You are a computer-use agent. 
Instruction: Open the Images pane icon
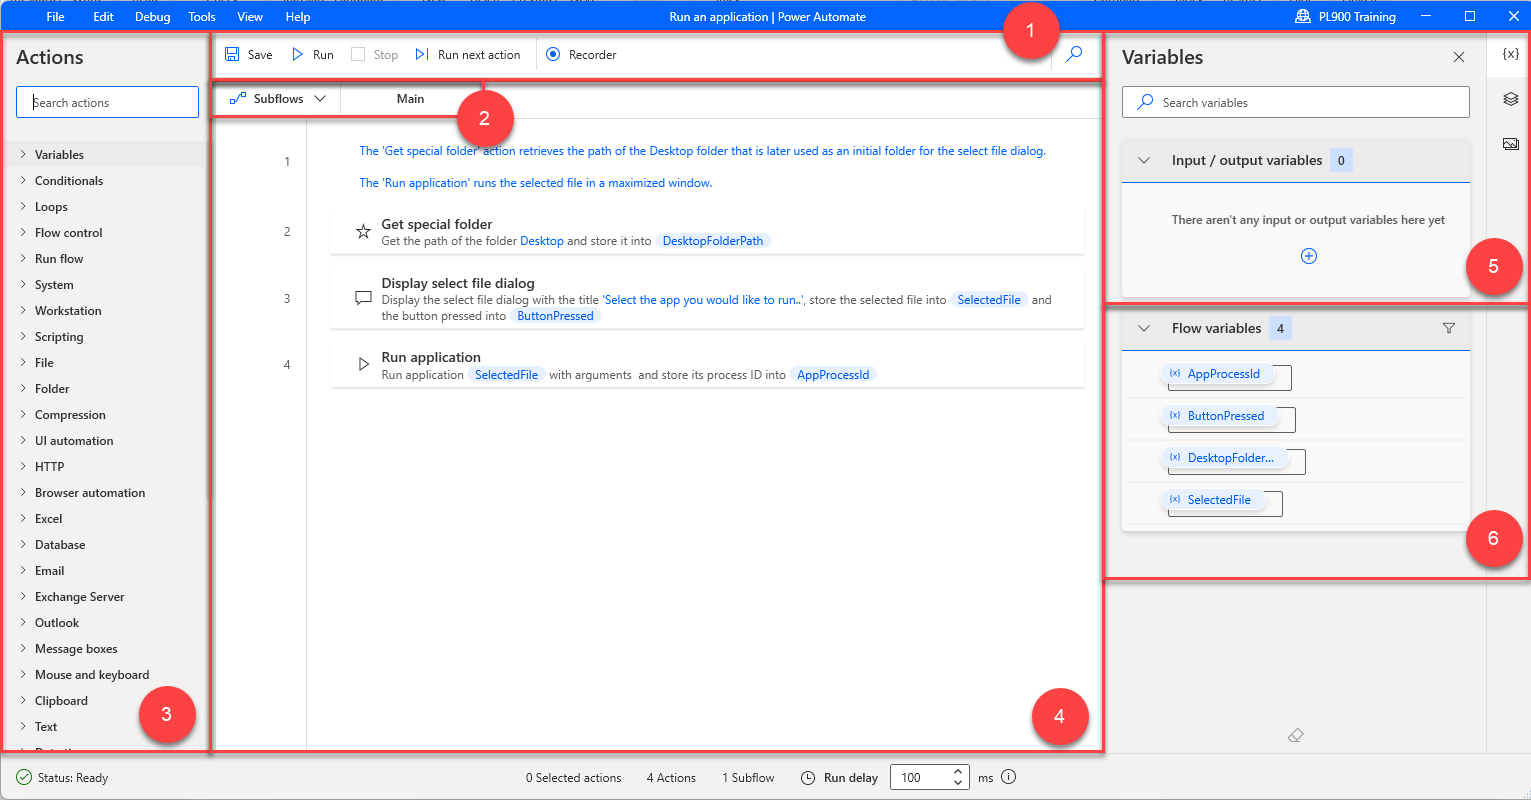1511,144
